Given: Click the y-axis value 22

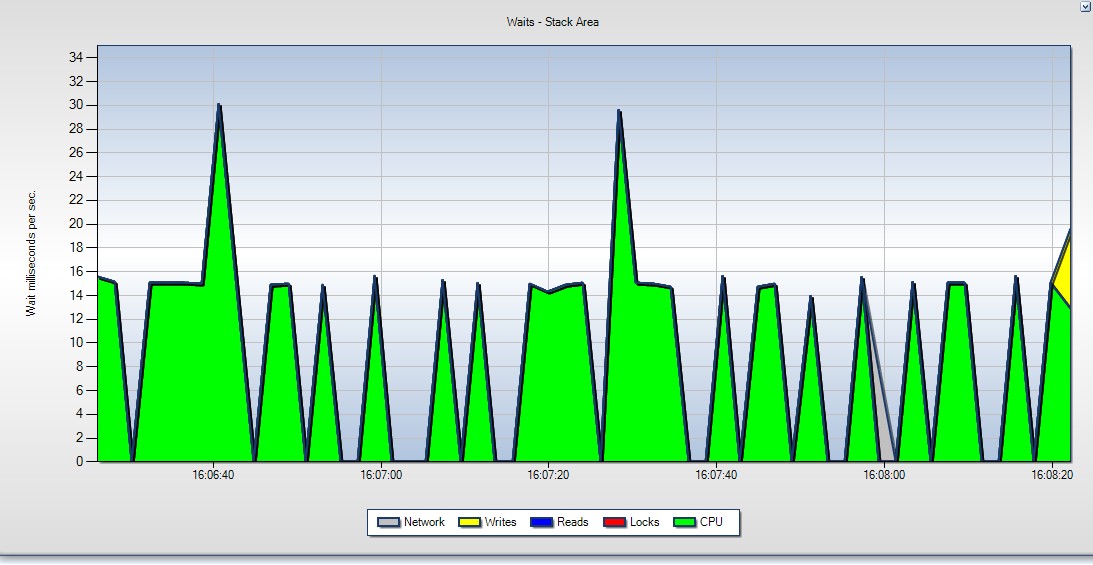Looking at the screenshot, I should pos(76,200).
